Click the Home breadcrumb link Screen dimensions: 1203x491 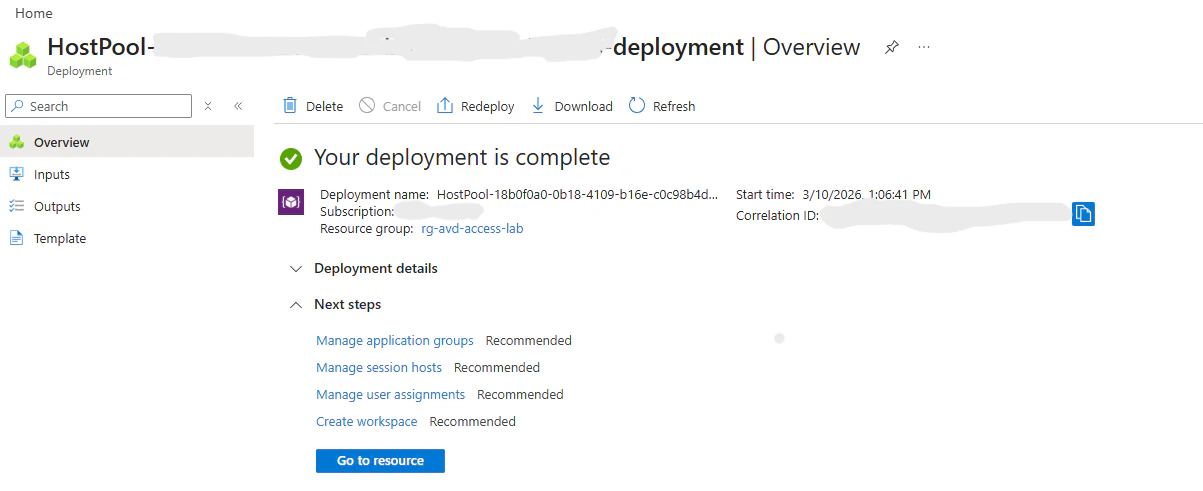coord(33,13)
